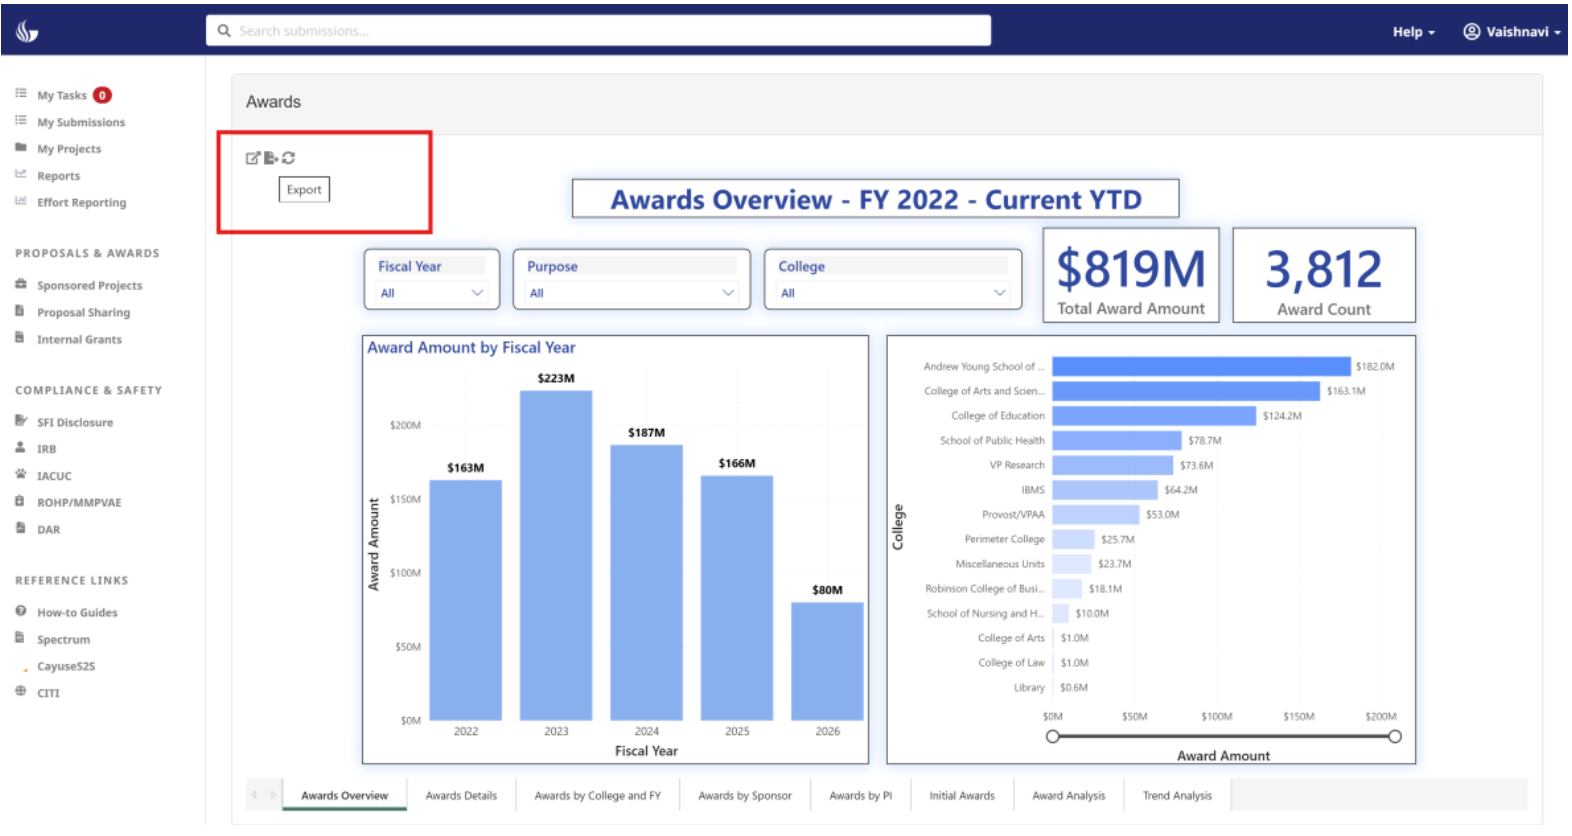Open the College filter dropdown

coord(892,293)
